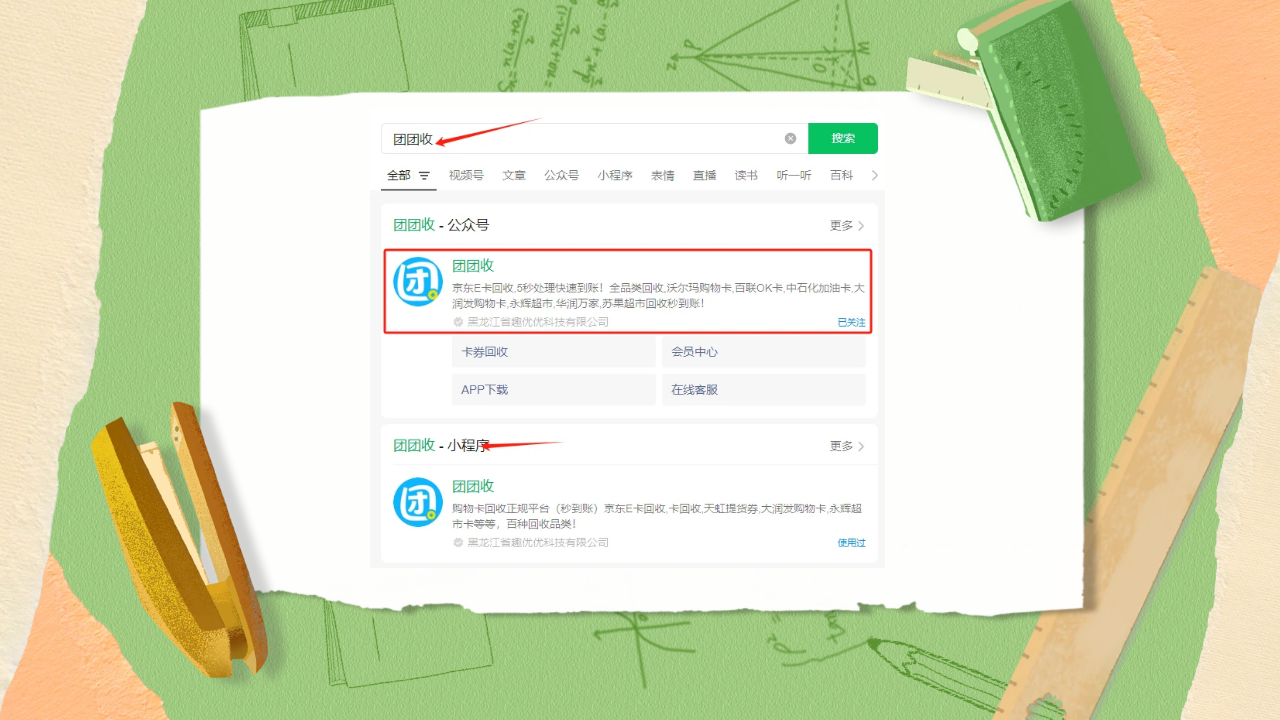The image size is (1280, 720).
Task: Click the green 搜索 search button
Action: point(843,139)
